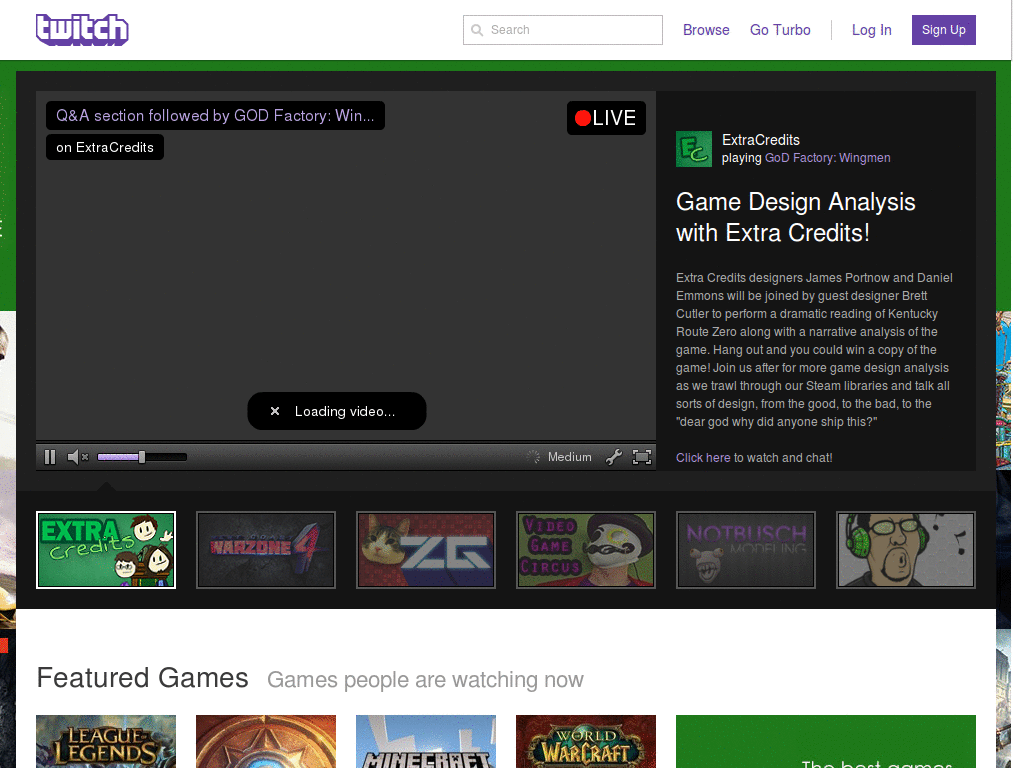The width and height of the screenshot is (1024, 768).
Task: Click the green 'best games' banner
Action: pyautogui.click(x=825, y=741)
